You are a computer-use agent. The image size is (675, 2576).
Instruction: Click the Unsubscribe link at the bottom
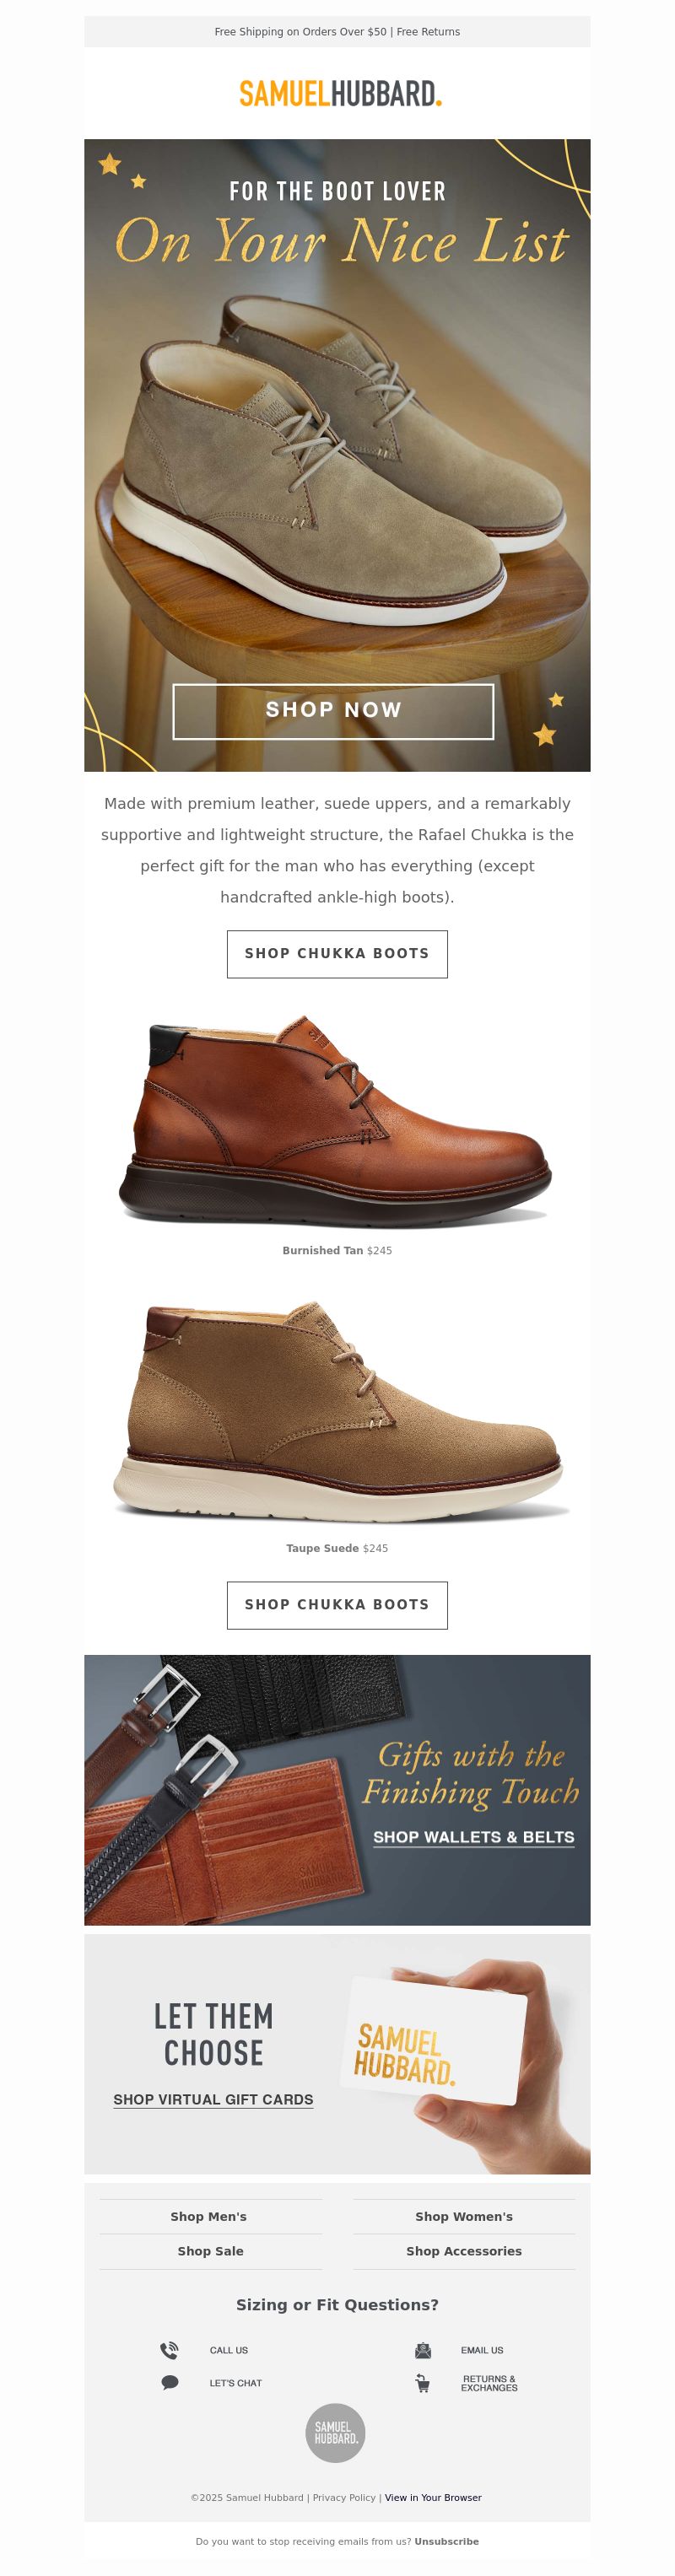[447, 2541]
